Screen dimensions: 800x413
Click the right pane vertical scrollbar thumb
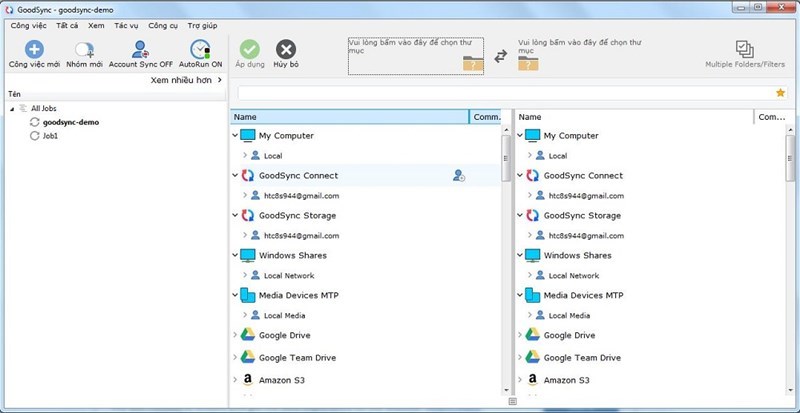click(x=790, y=158)
